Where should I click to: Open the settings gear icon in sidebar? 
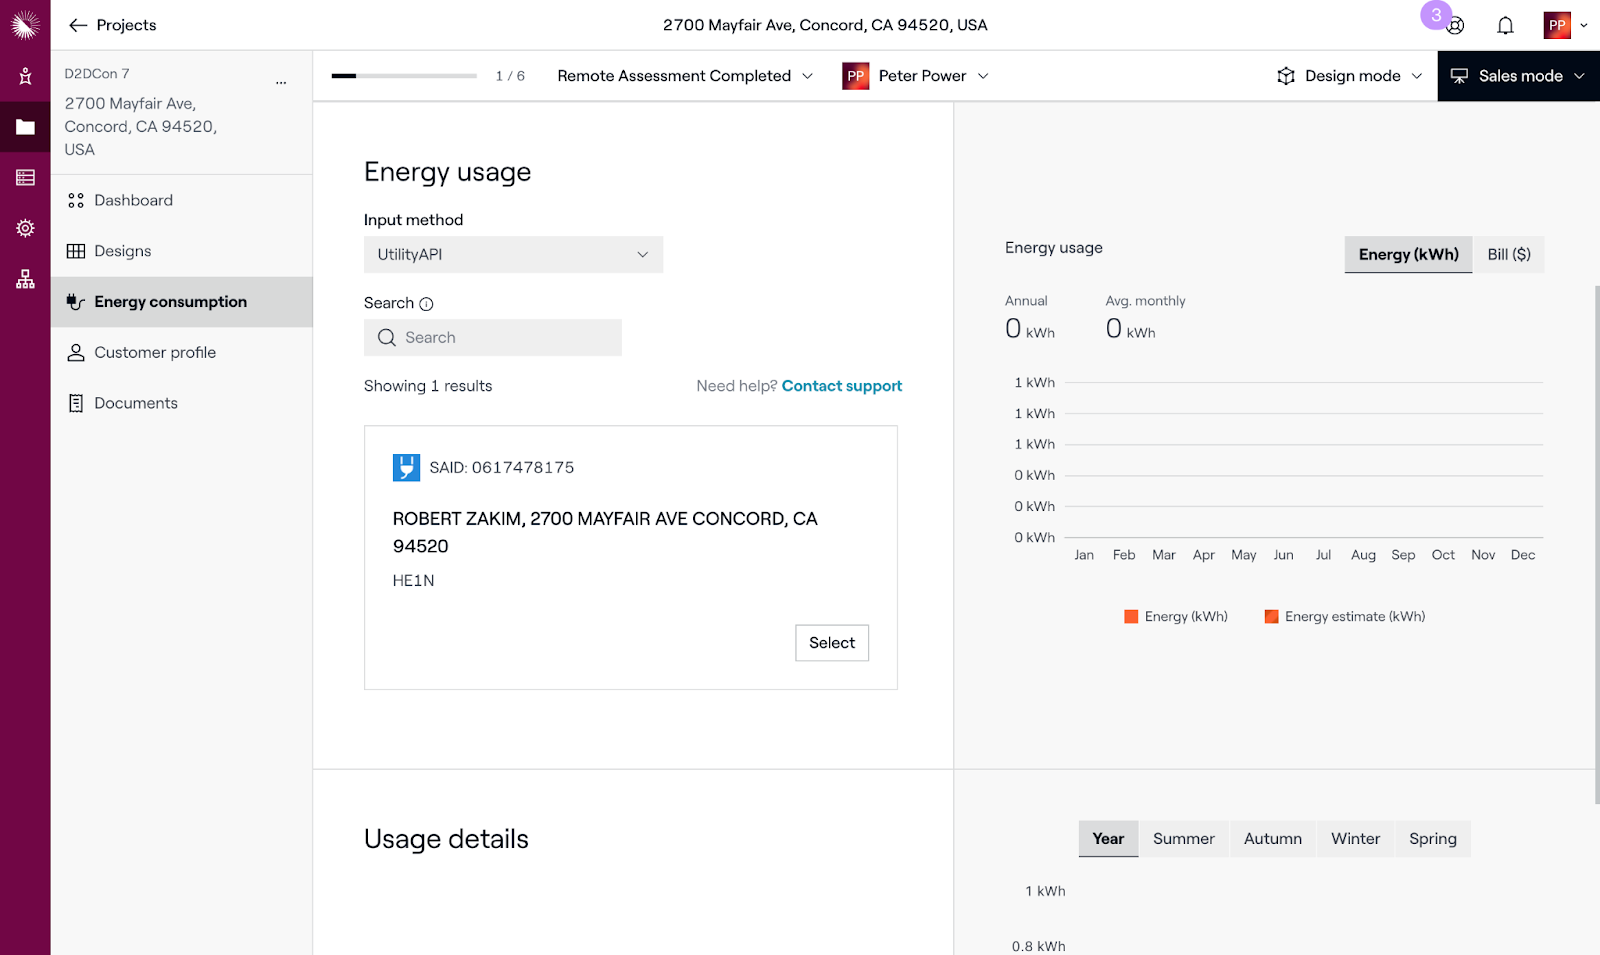tap(25, 228)
